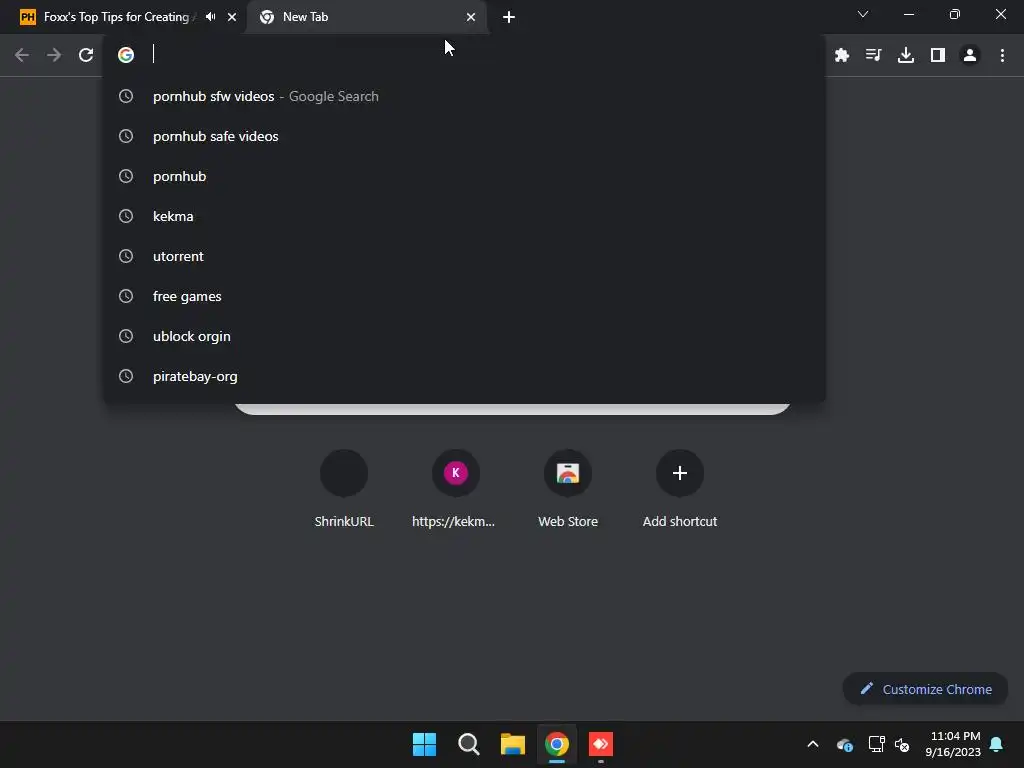
Task: Open the Web Store shortcut
Action: tap(568, 489)
